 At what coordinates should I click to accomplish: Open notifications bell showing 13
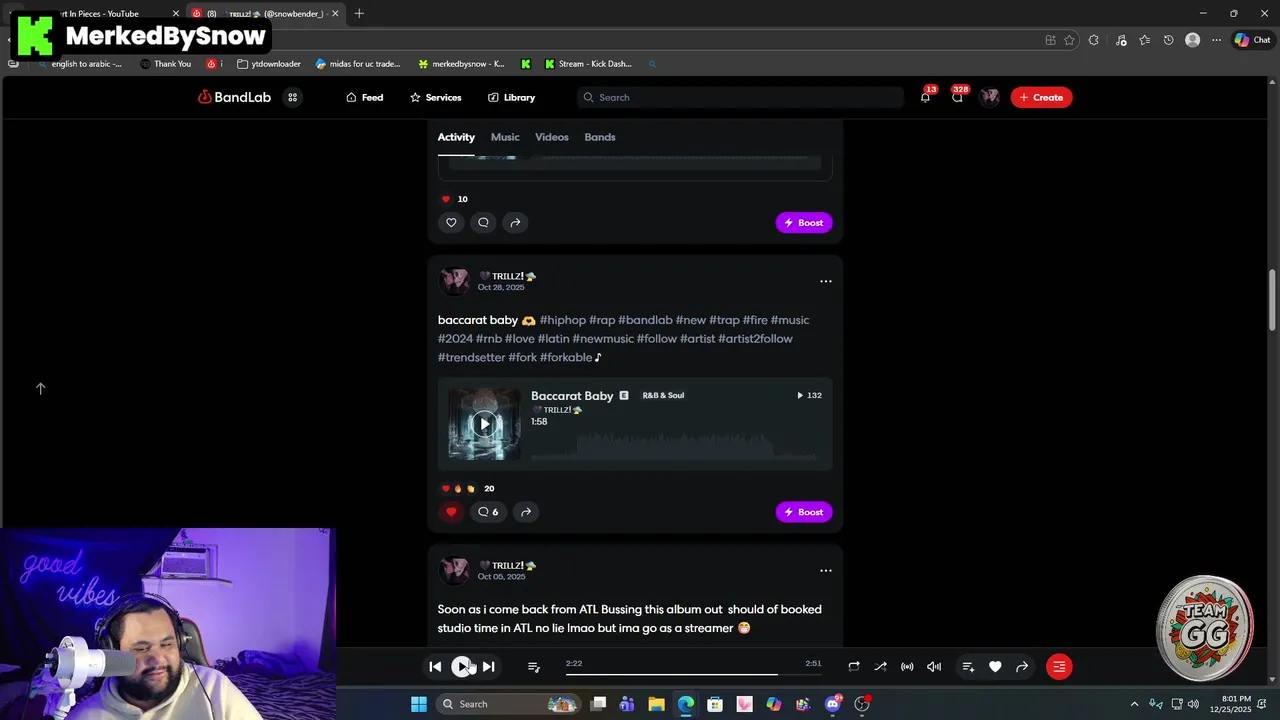pyautogui.click(x=925, y=97)
